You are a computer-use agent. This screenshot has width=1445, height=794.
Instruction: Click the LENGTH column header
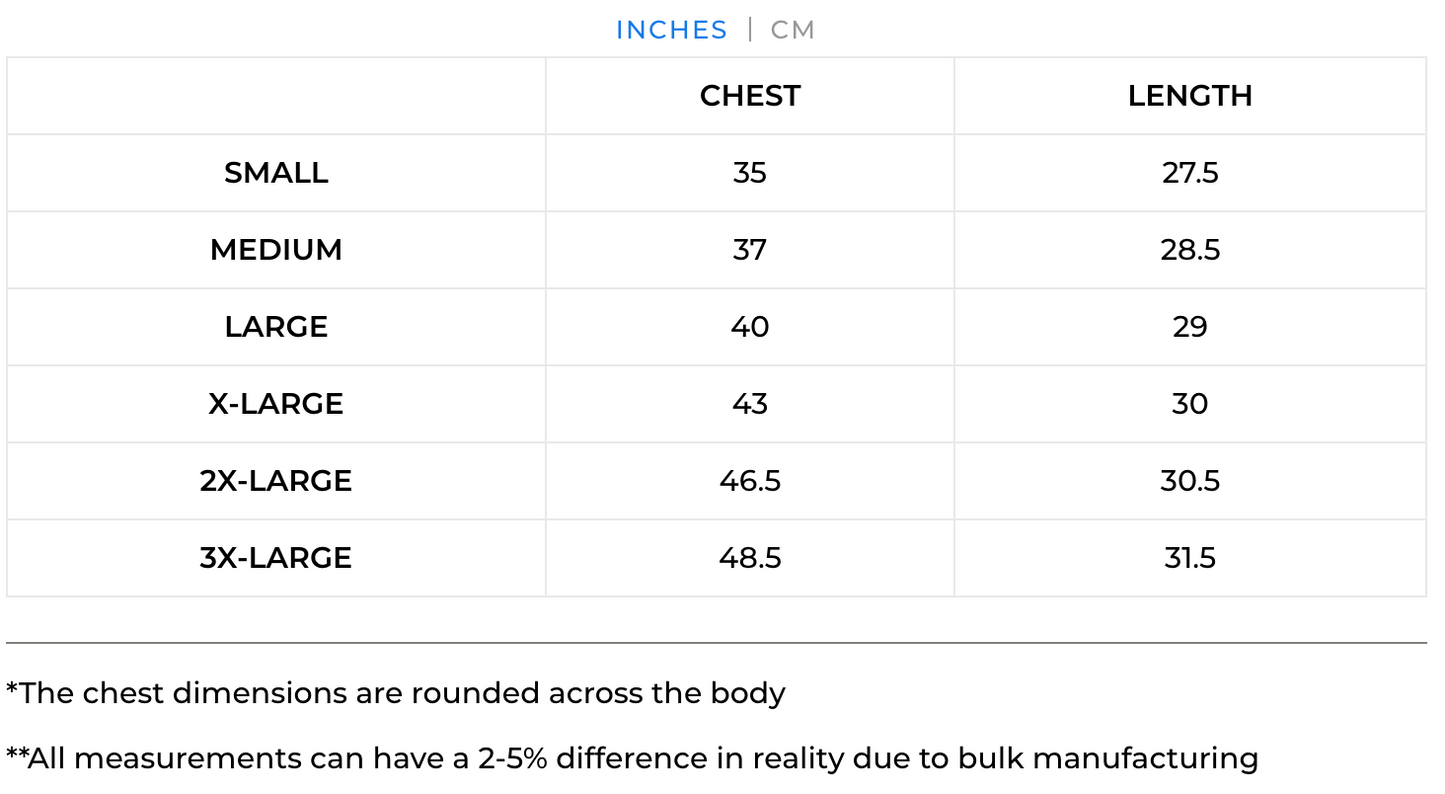coord(1190,96)
